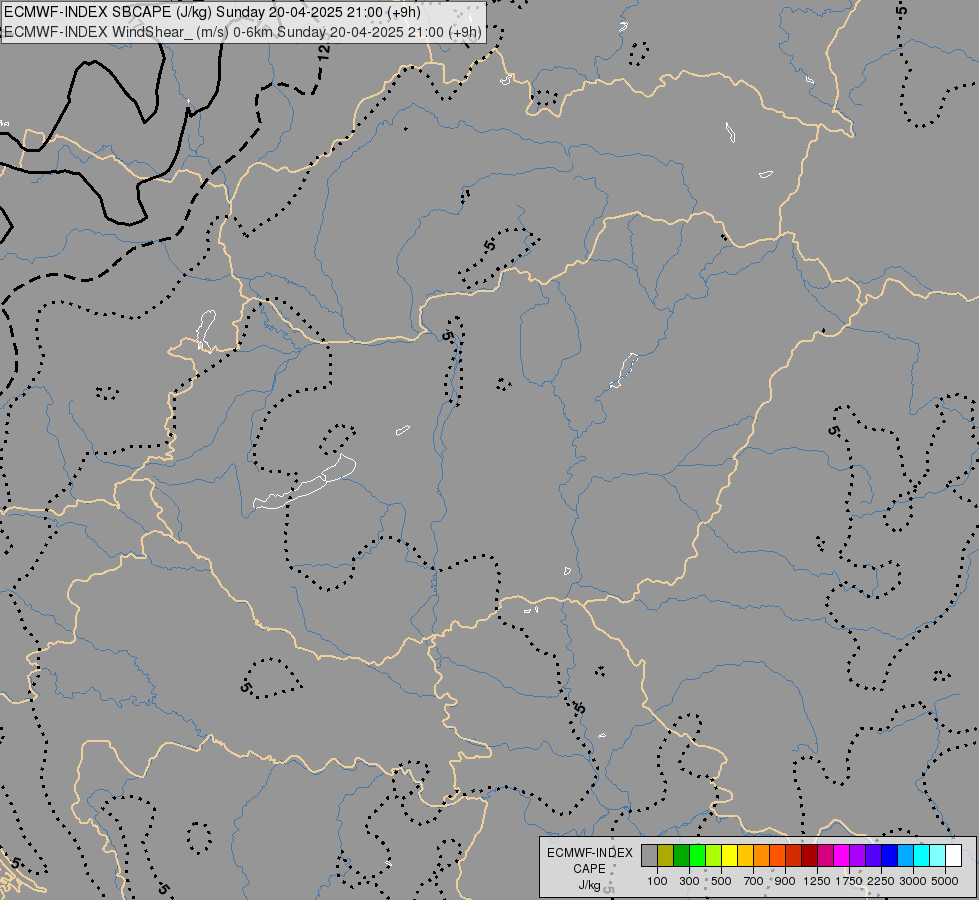Click the CAPE label in the legend
Viewport: 979px width, 900px height.
click(589, 869)
